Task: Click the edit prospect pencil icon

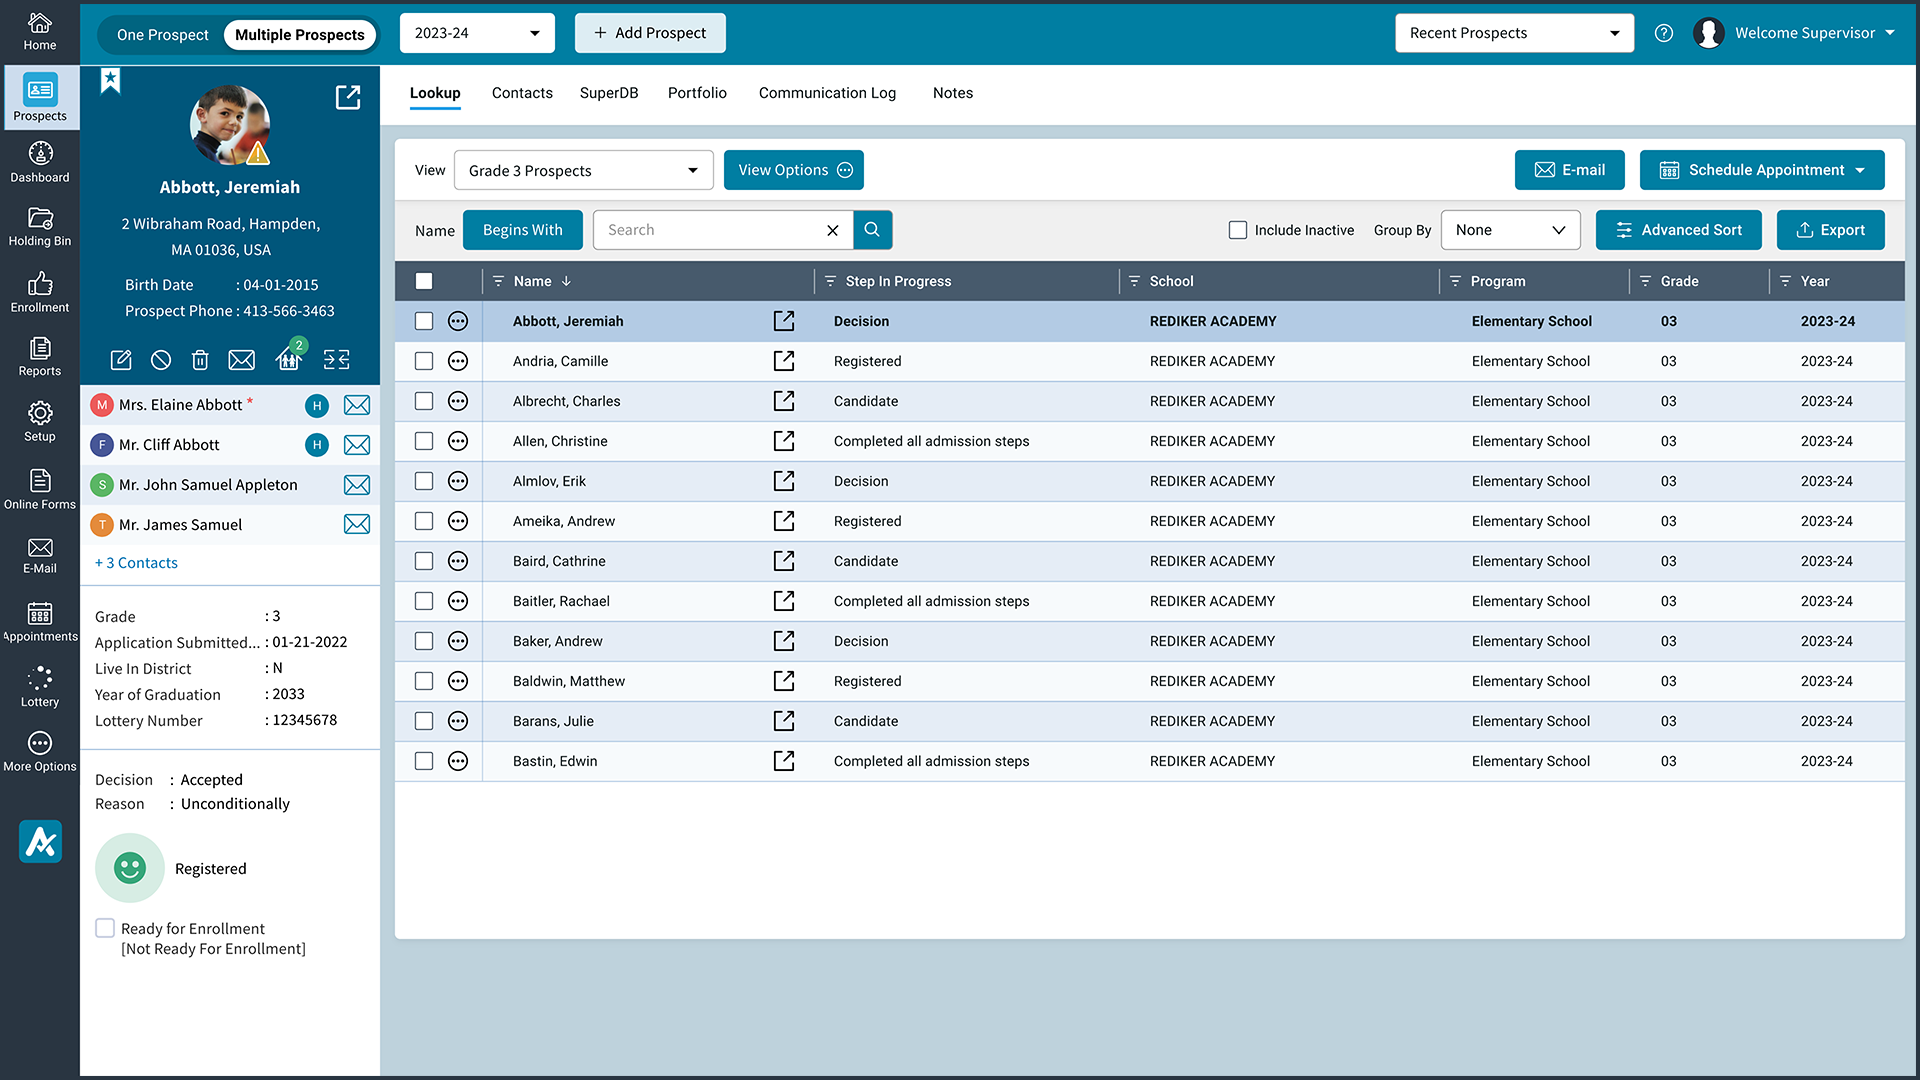Action: tap(121, 360)
